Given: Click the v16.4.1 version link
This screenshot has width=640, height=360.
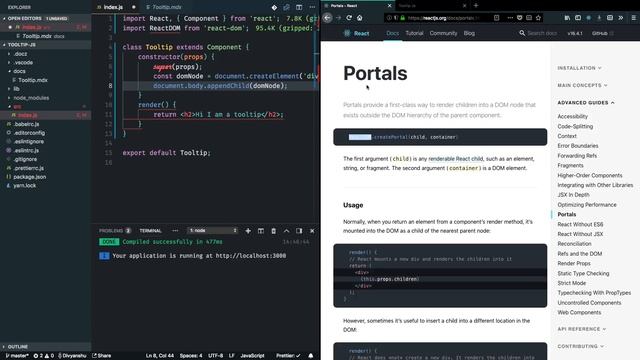Looking at the screenshot, I should tap(575, 33).
